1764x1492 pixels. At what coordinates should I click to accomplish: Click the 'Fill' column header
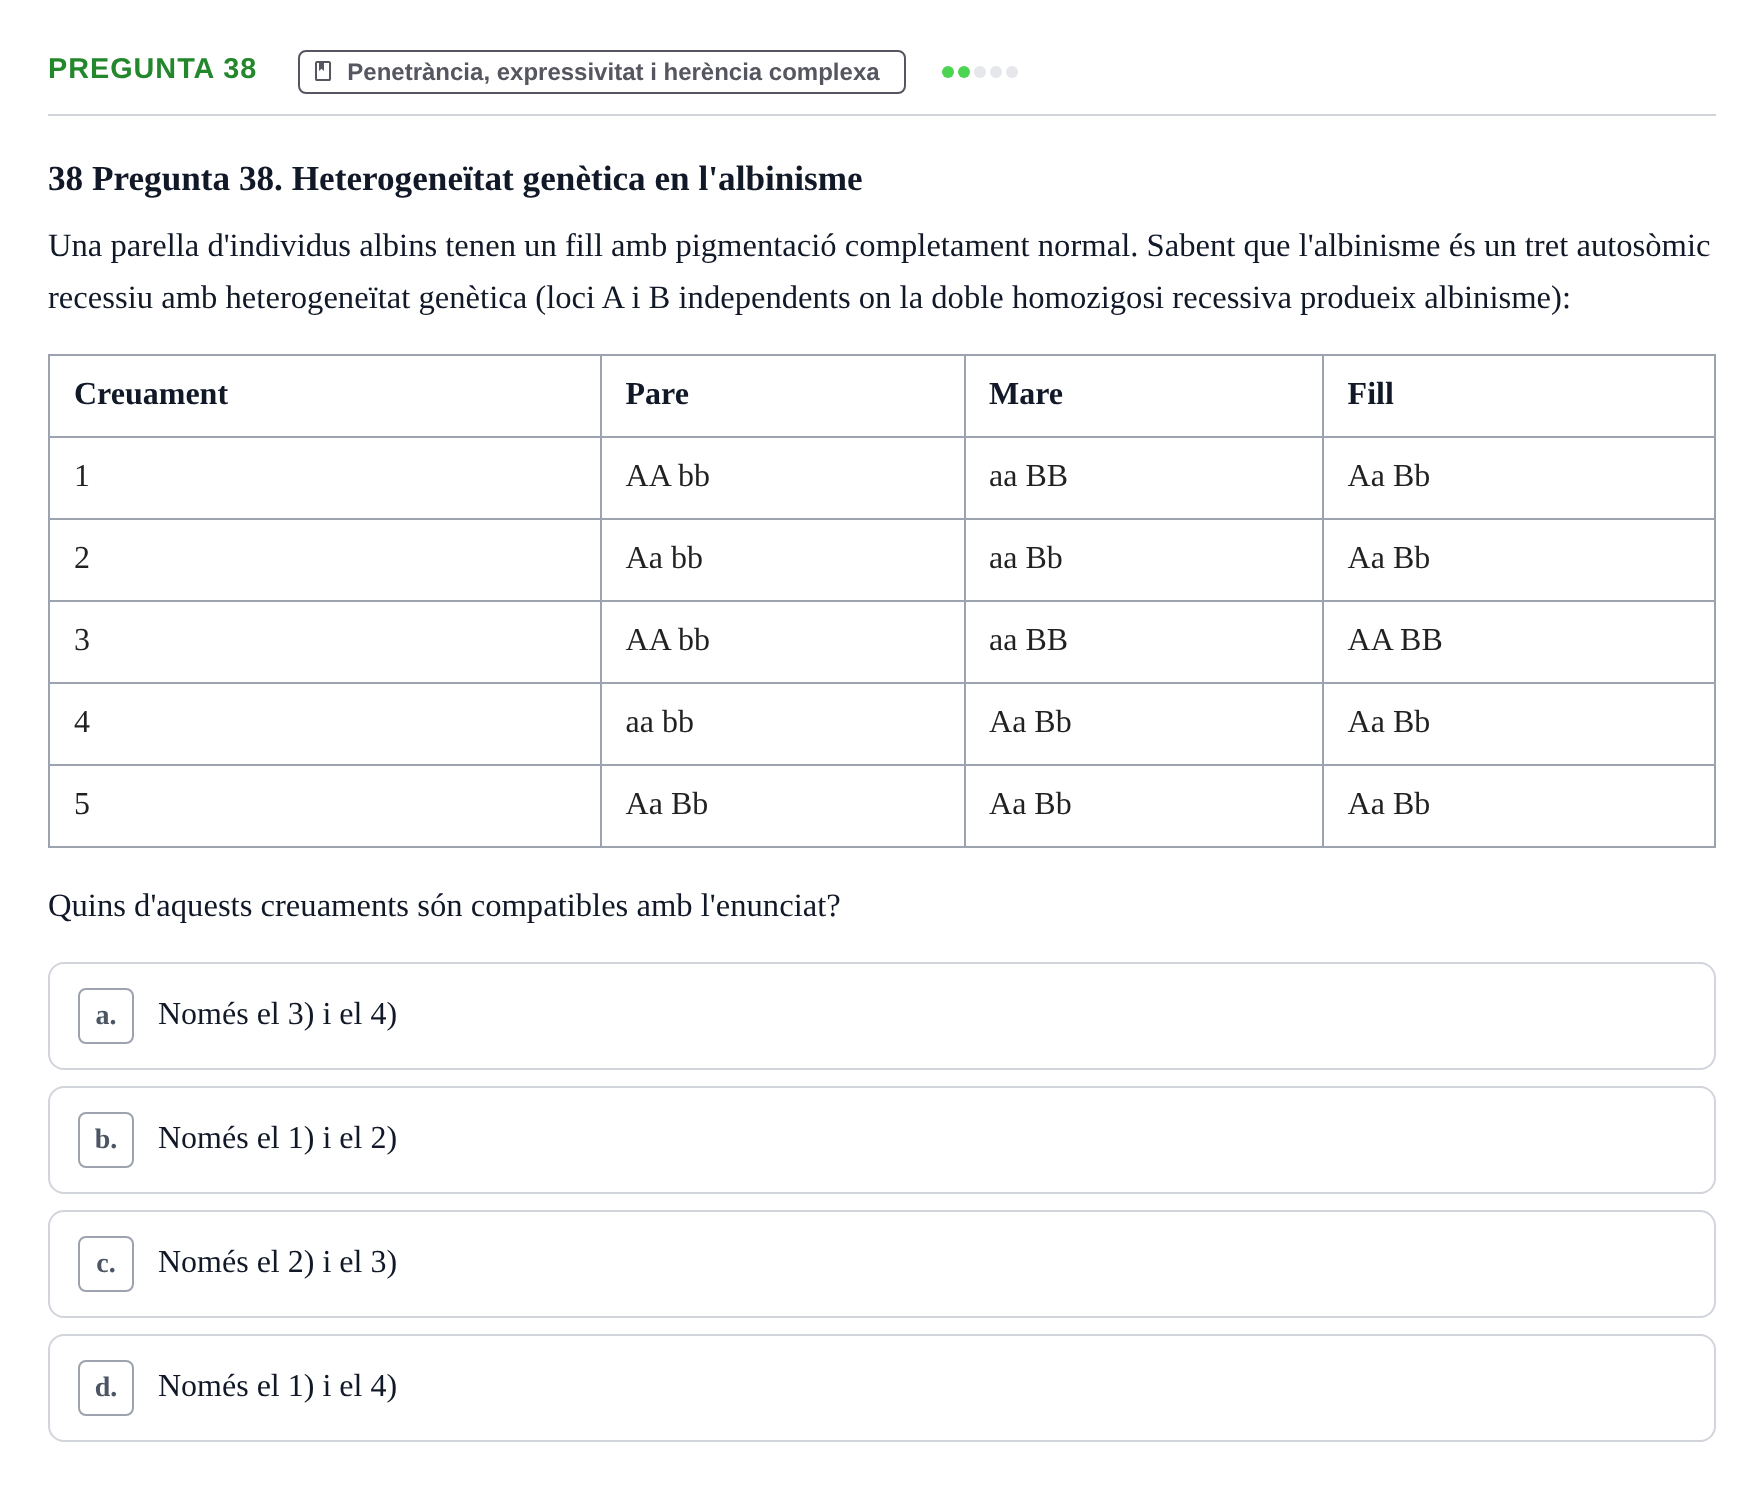1519,396
